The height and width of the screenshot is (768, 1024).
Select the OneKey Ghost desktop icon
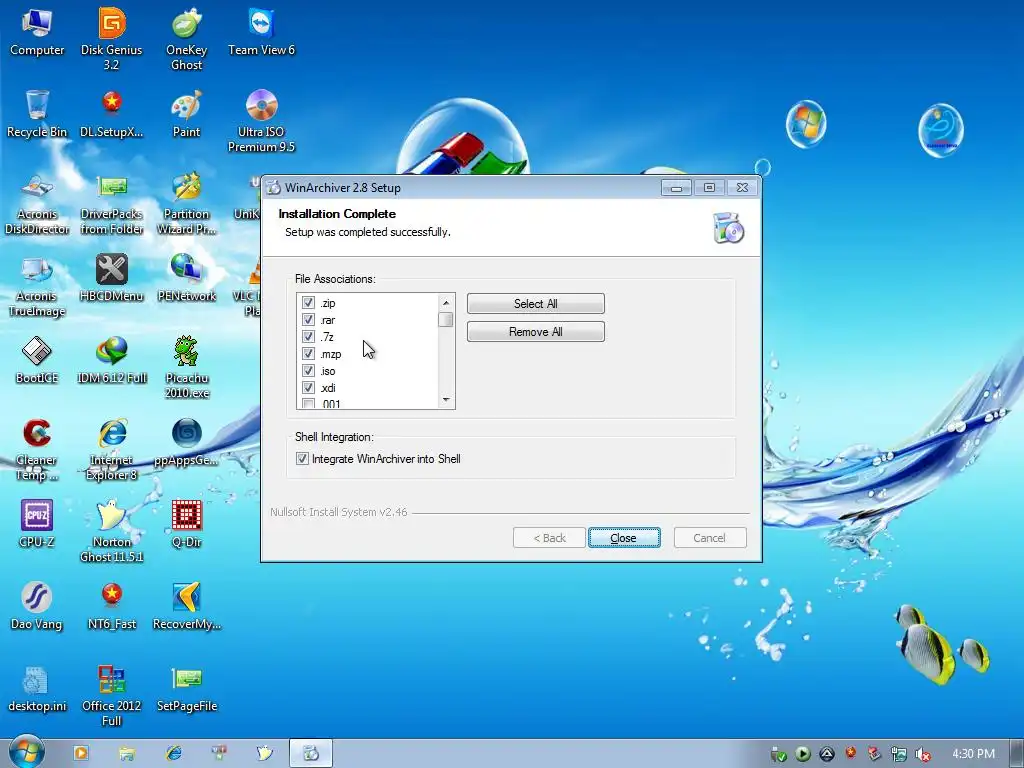pyautogui.click(x=187, y=38)
